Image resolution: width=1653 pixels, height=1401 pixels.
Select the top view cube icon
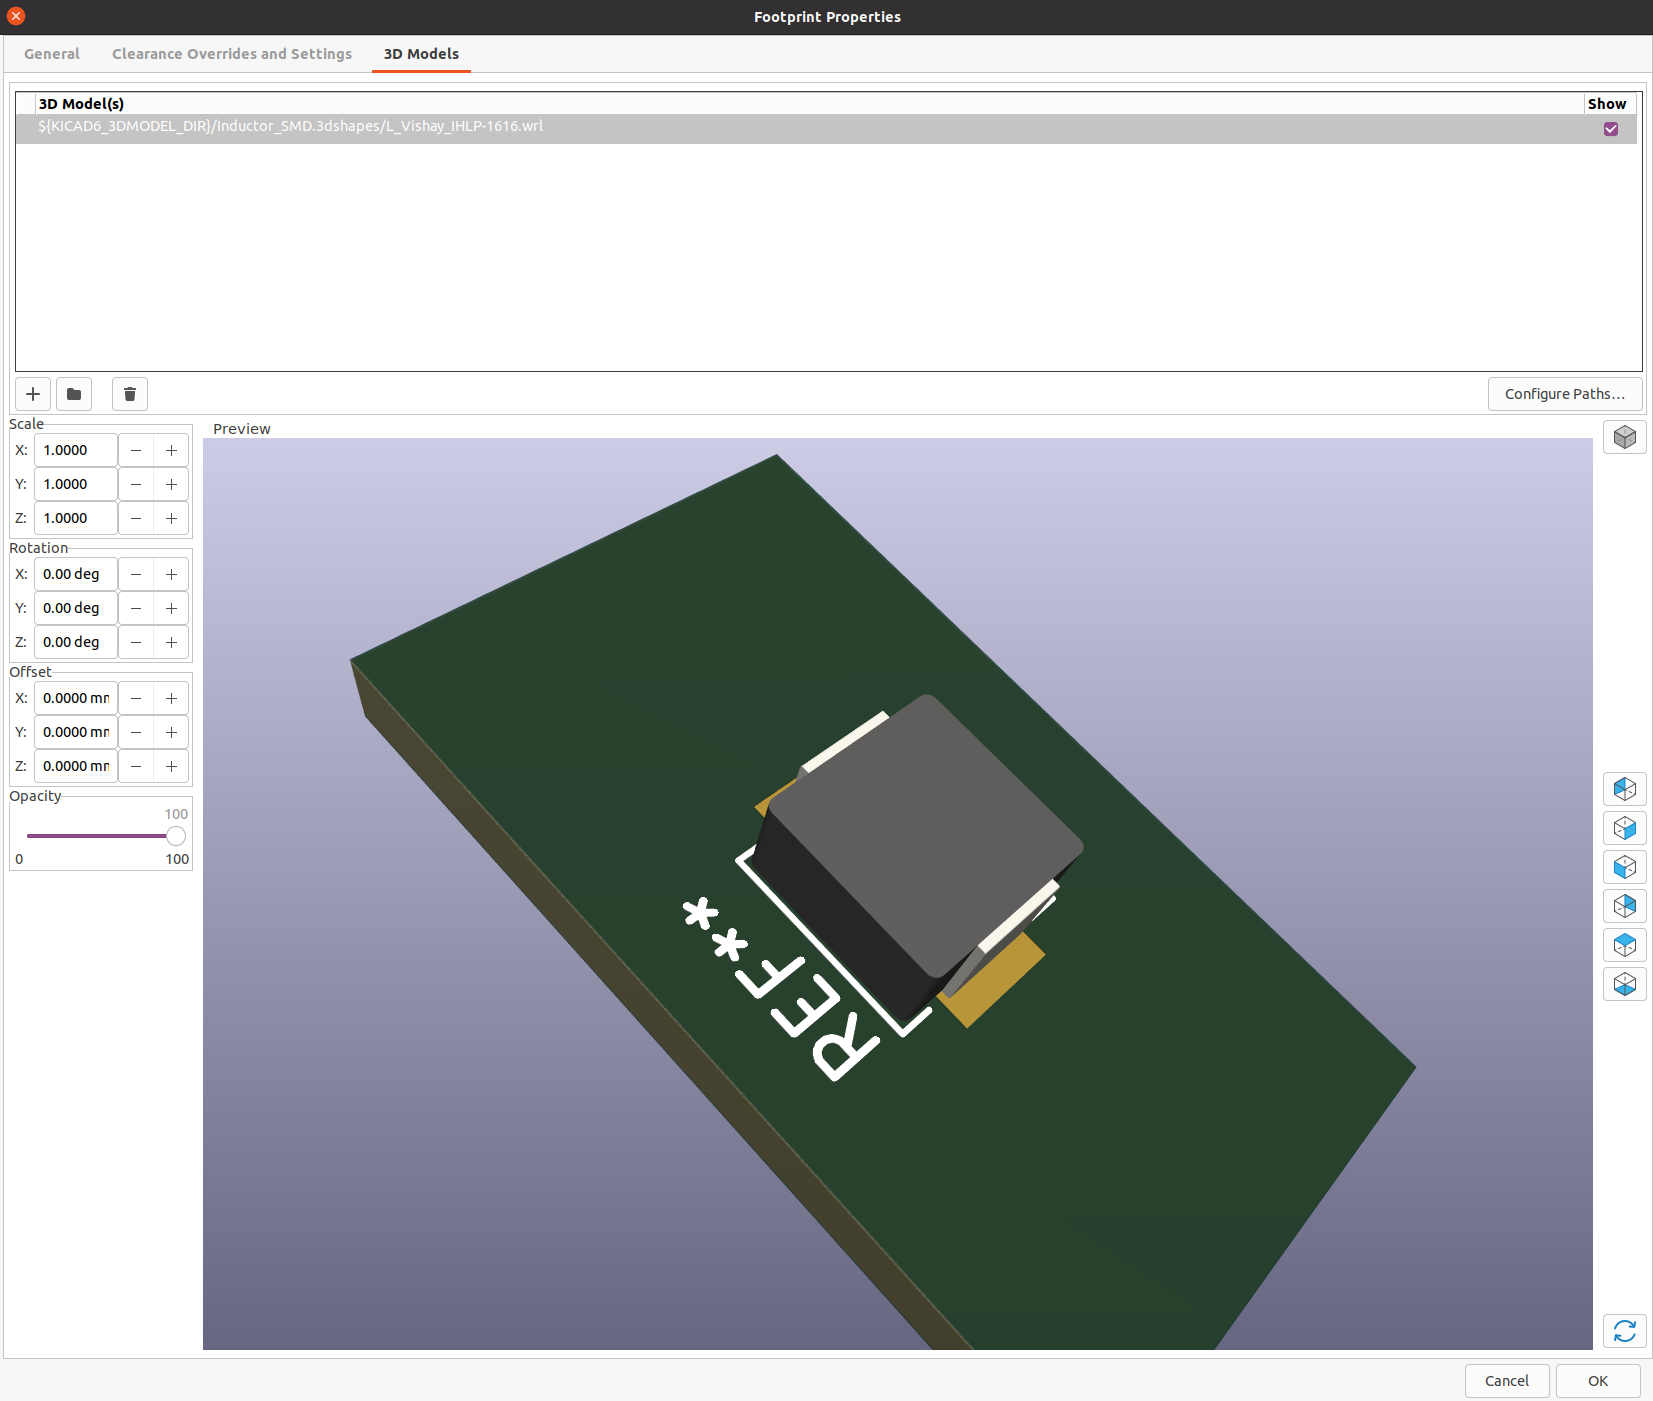[x=1624, y=945]
